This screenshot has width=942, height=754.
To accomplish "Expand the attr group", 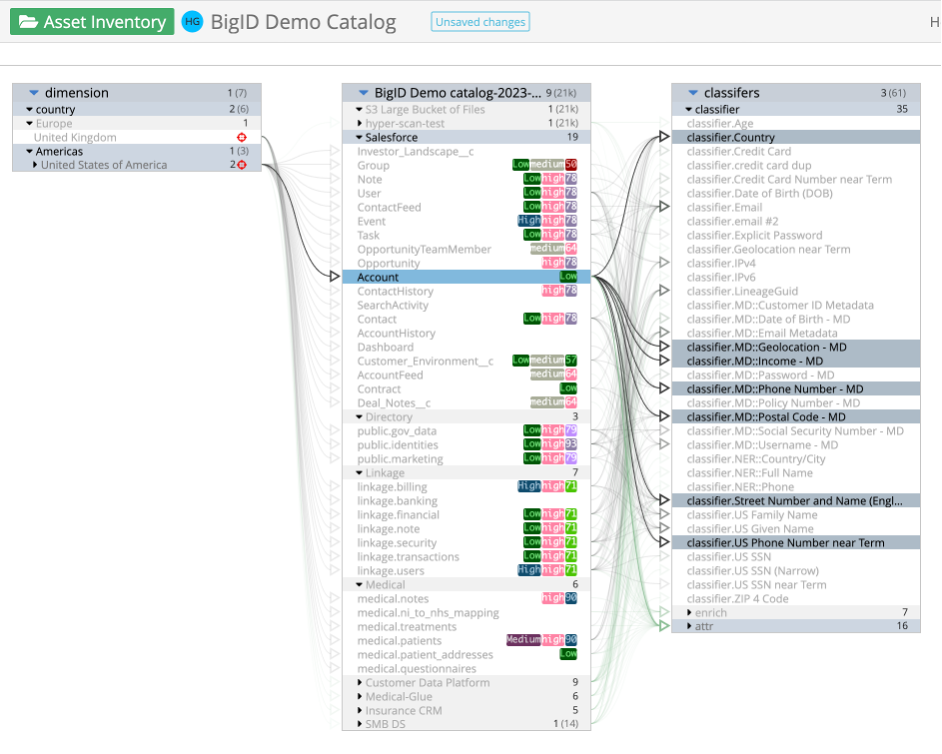I will pyautogui.click(x=689, y=626).
